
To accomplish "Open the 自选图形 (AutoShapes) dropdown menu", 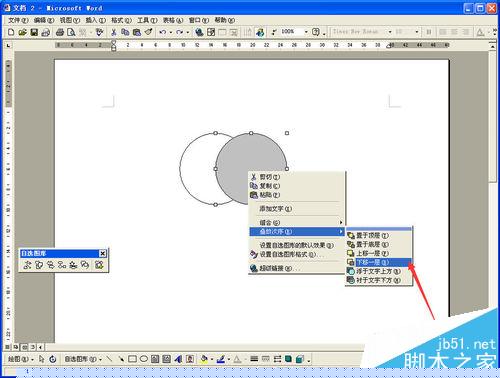I will pos(83,359).
